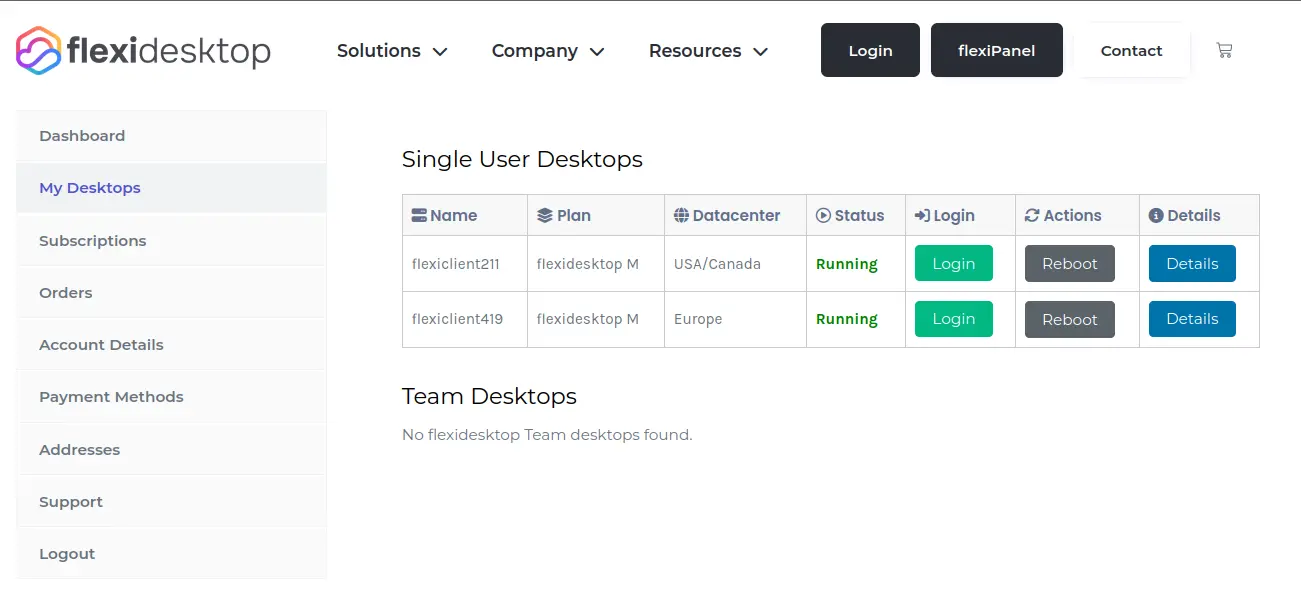Reboot the flexiclient211 desktop
1301x608 pixels.
click(x=1070, y=264)
